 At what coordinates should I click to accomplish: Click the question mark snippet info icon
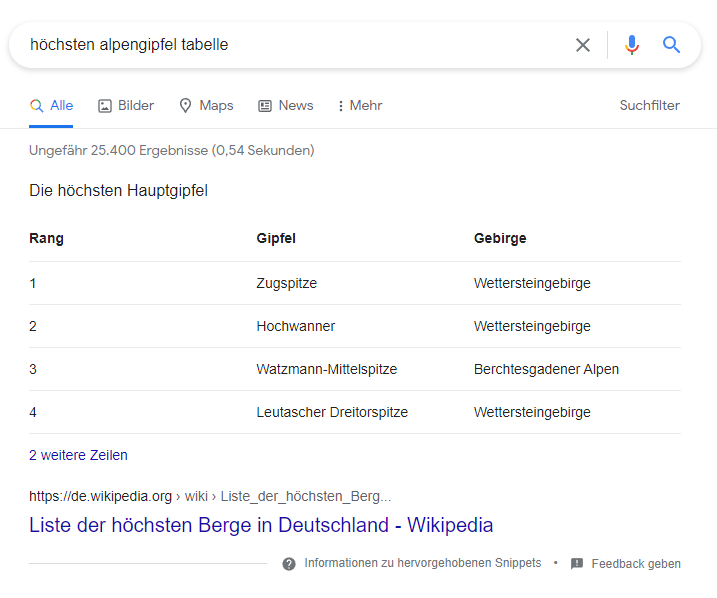(x=289, y=564)
